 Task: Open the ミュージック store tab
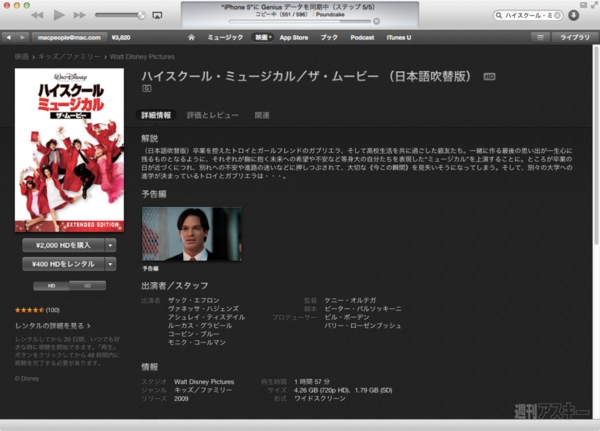coord(225,38)
